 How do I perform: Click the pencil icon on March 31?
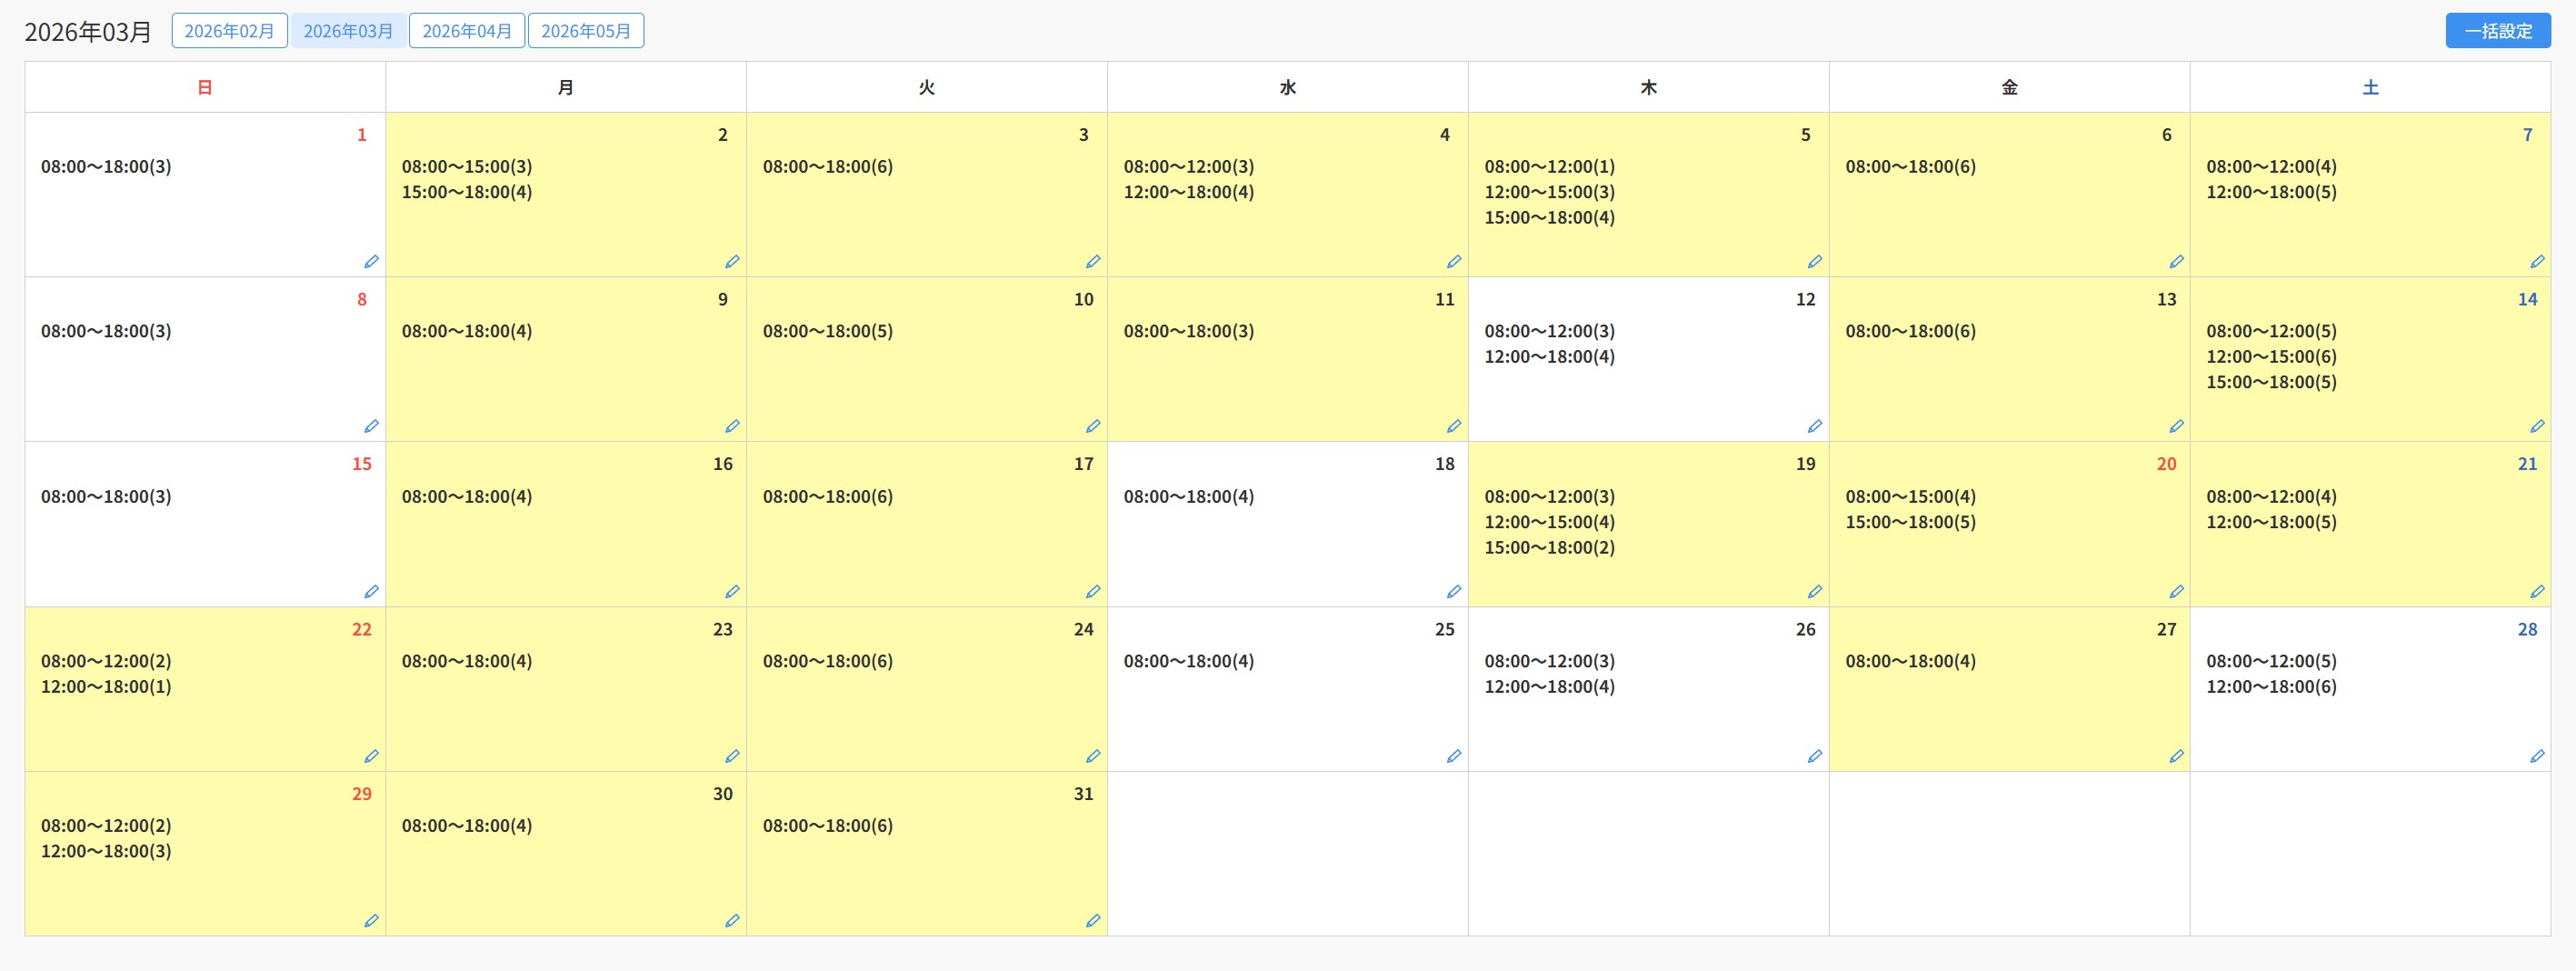click(1092, 921)
